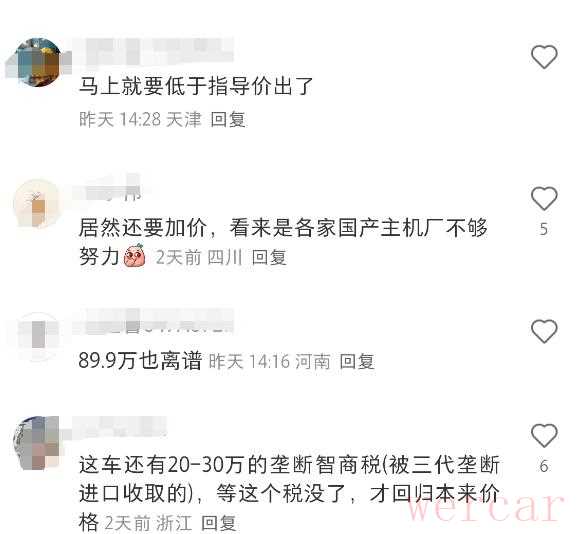This screenshot has width=578, height=534.
Task: Open the first commenter's avatar
Action: [37, 62]
